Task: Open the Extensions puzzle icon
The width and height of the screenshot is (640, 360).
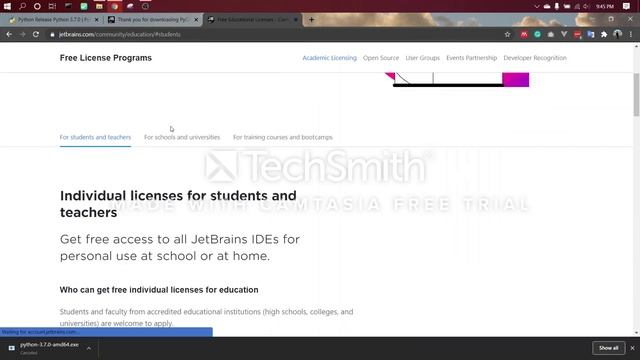Action: (x=604, y=35)
